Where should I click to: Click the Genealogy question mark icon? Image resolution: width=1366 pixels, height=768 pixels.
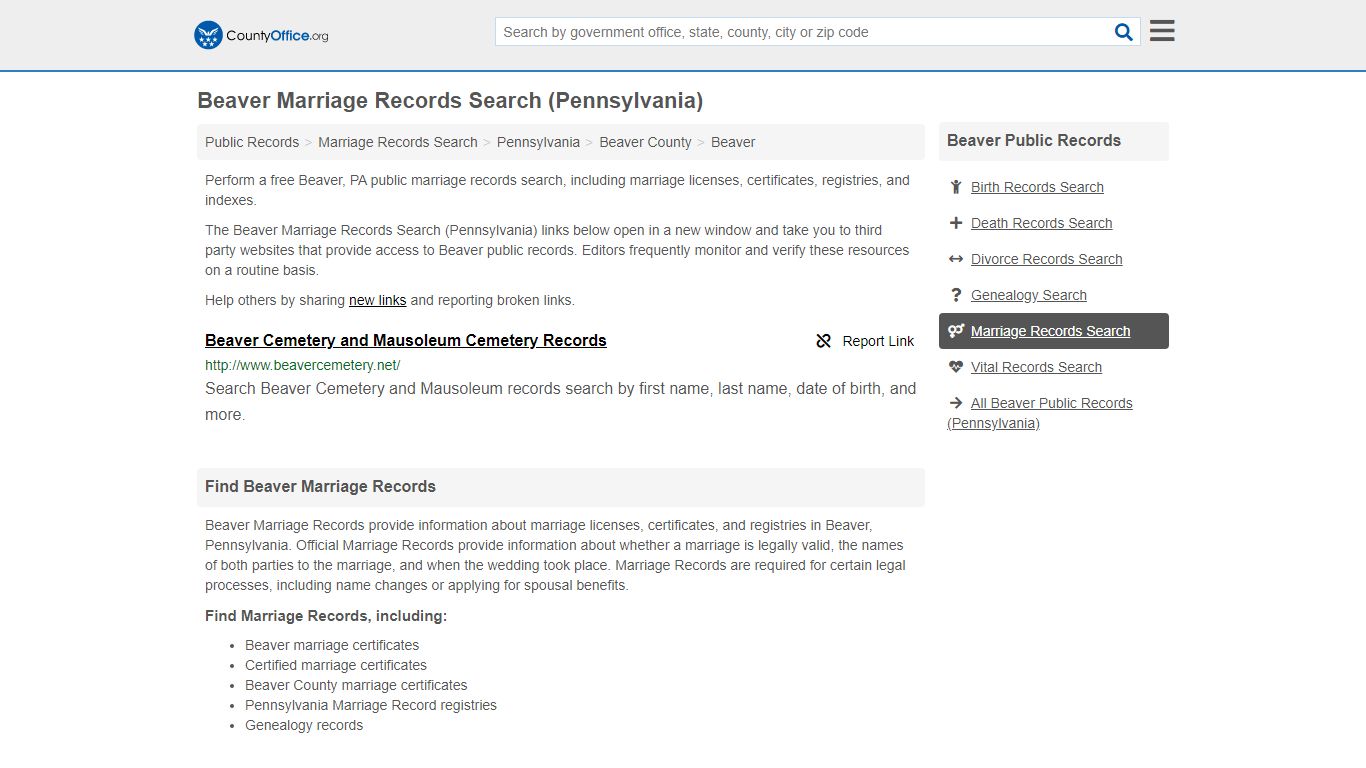click(x=956, y=295)
